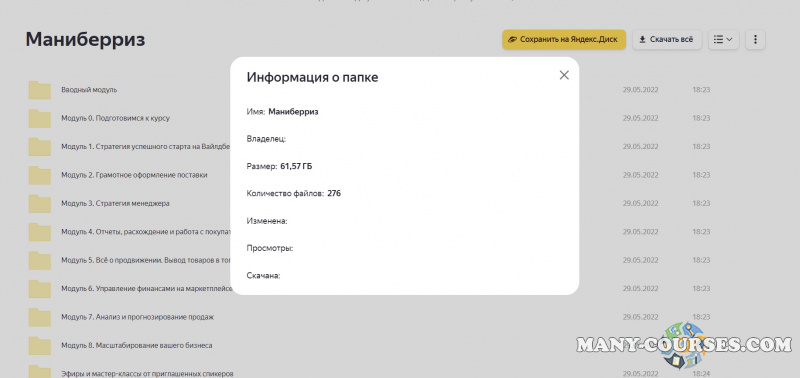Click the Владелец label in dialog
Screen dimensions: 800x378
pos(266,139)
